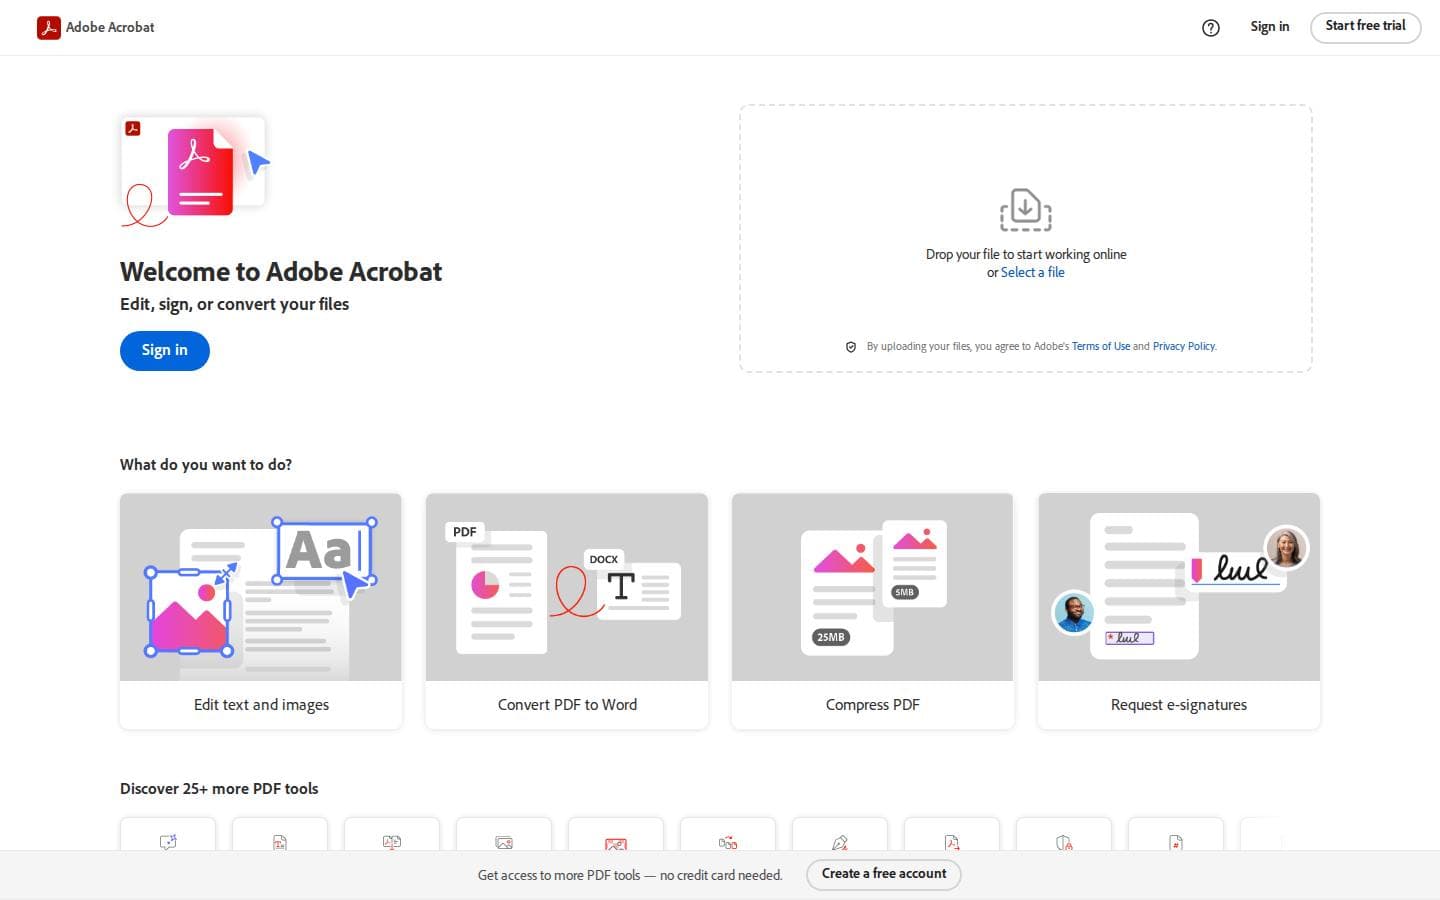The image size is (1440, 900).
Task: Click the "What do you want to do?" heading
Action: click(x=206, y=465)
